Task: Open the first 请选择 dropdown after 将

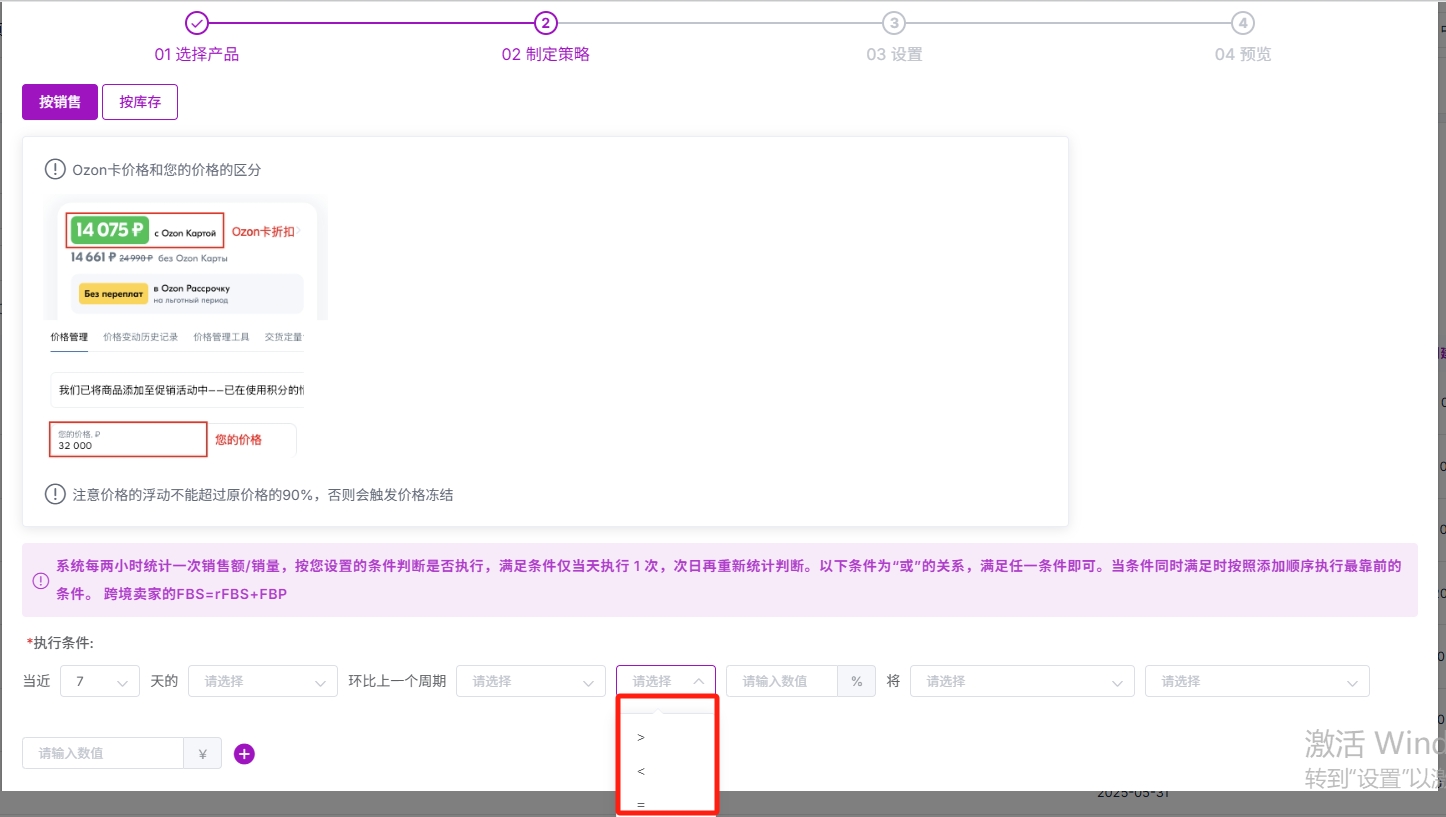Action: pyautogui.click(x=1022, y=681)
